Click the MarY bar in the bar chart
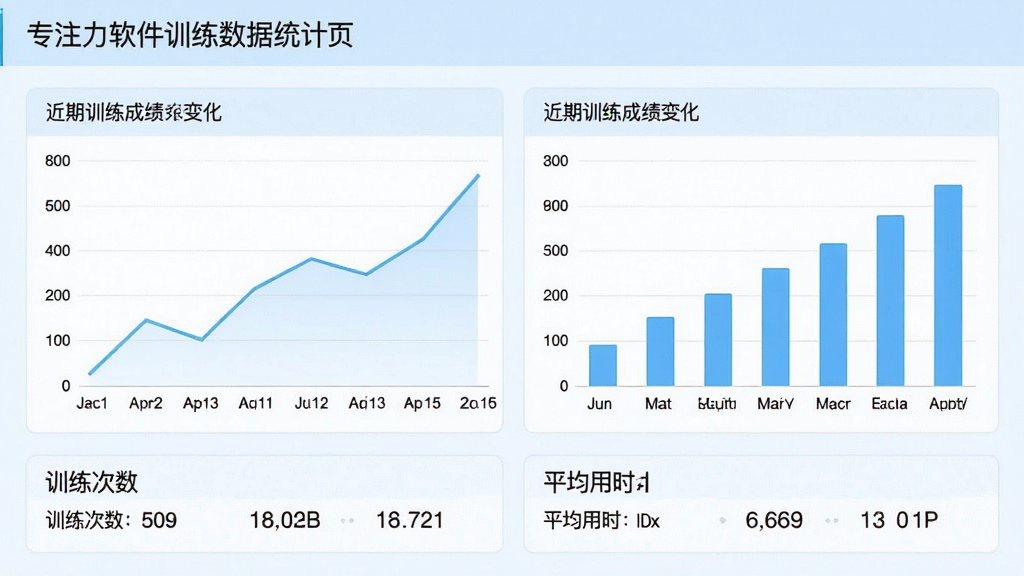The image size is (1024, 576). click(775, 327)
